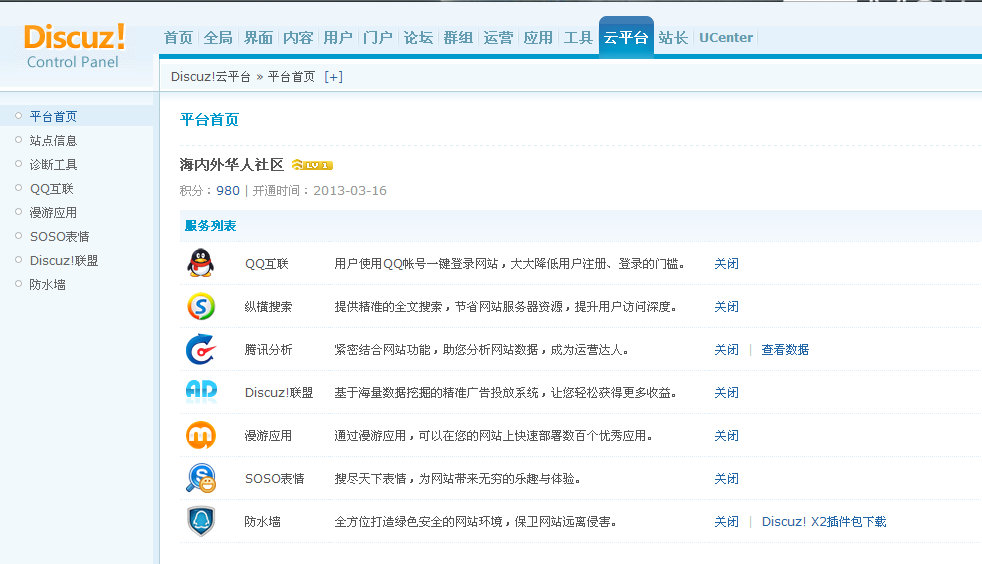Image resolution: width=982 pixels, height=564 pixels.
Task: Click the 防水墙 shield icon
Action: [x=201, y=521]
